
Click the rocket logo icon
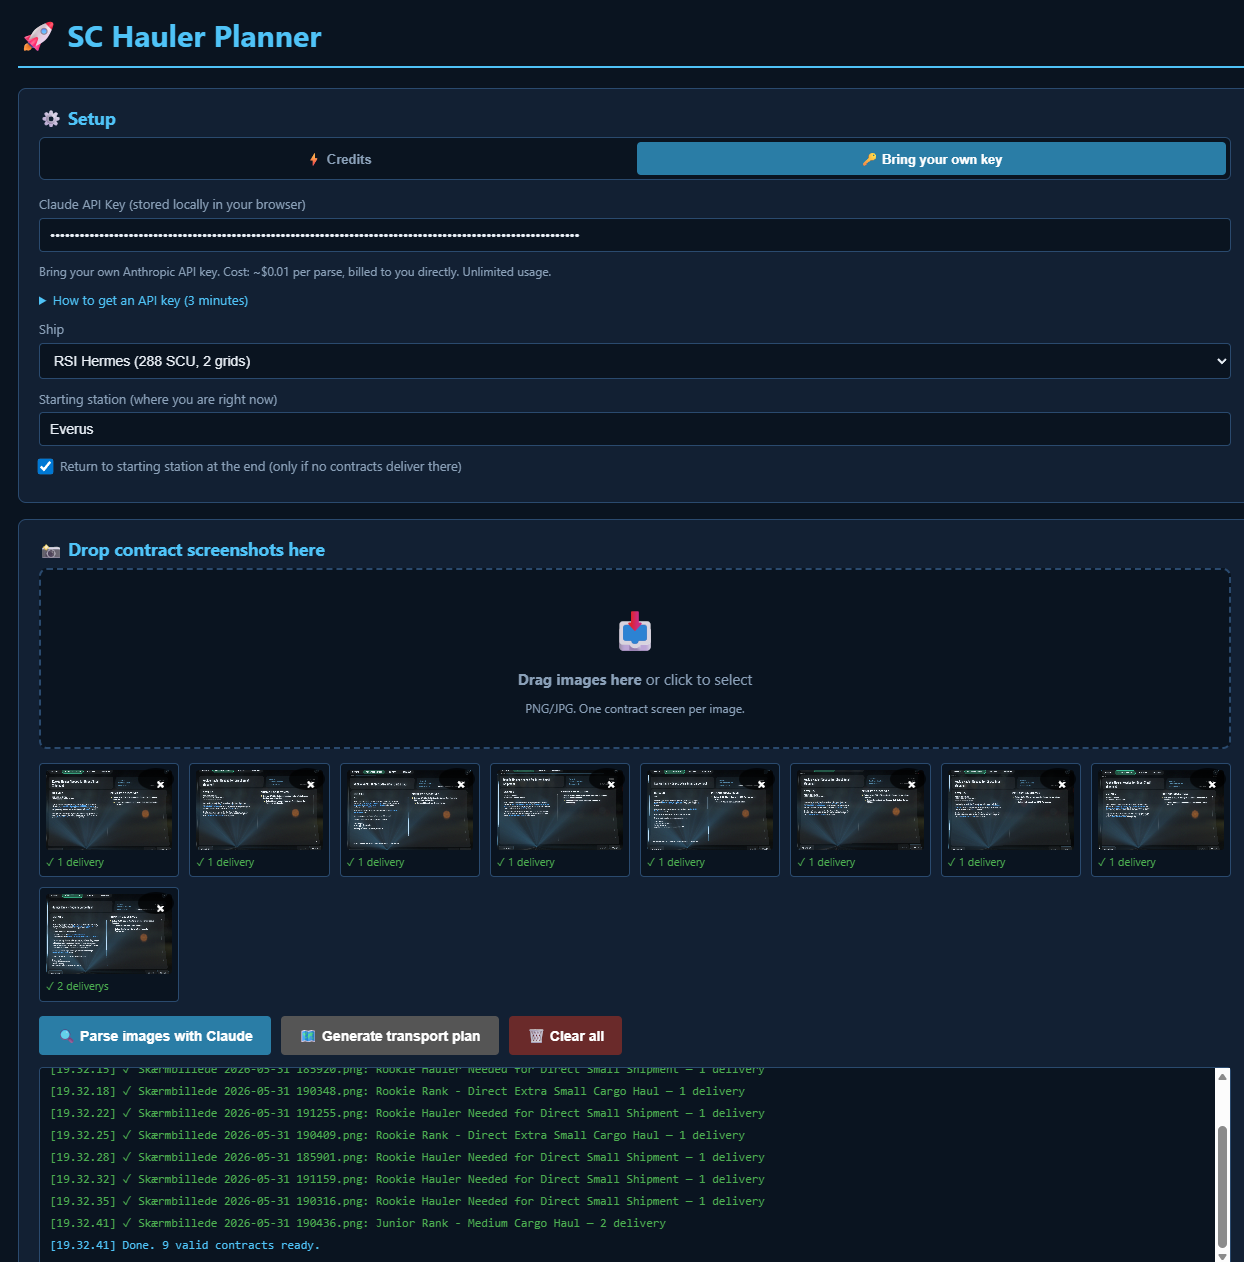click(38, 37)
